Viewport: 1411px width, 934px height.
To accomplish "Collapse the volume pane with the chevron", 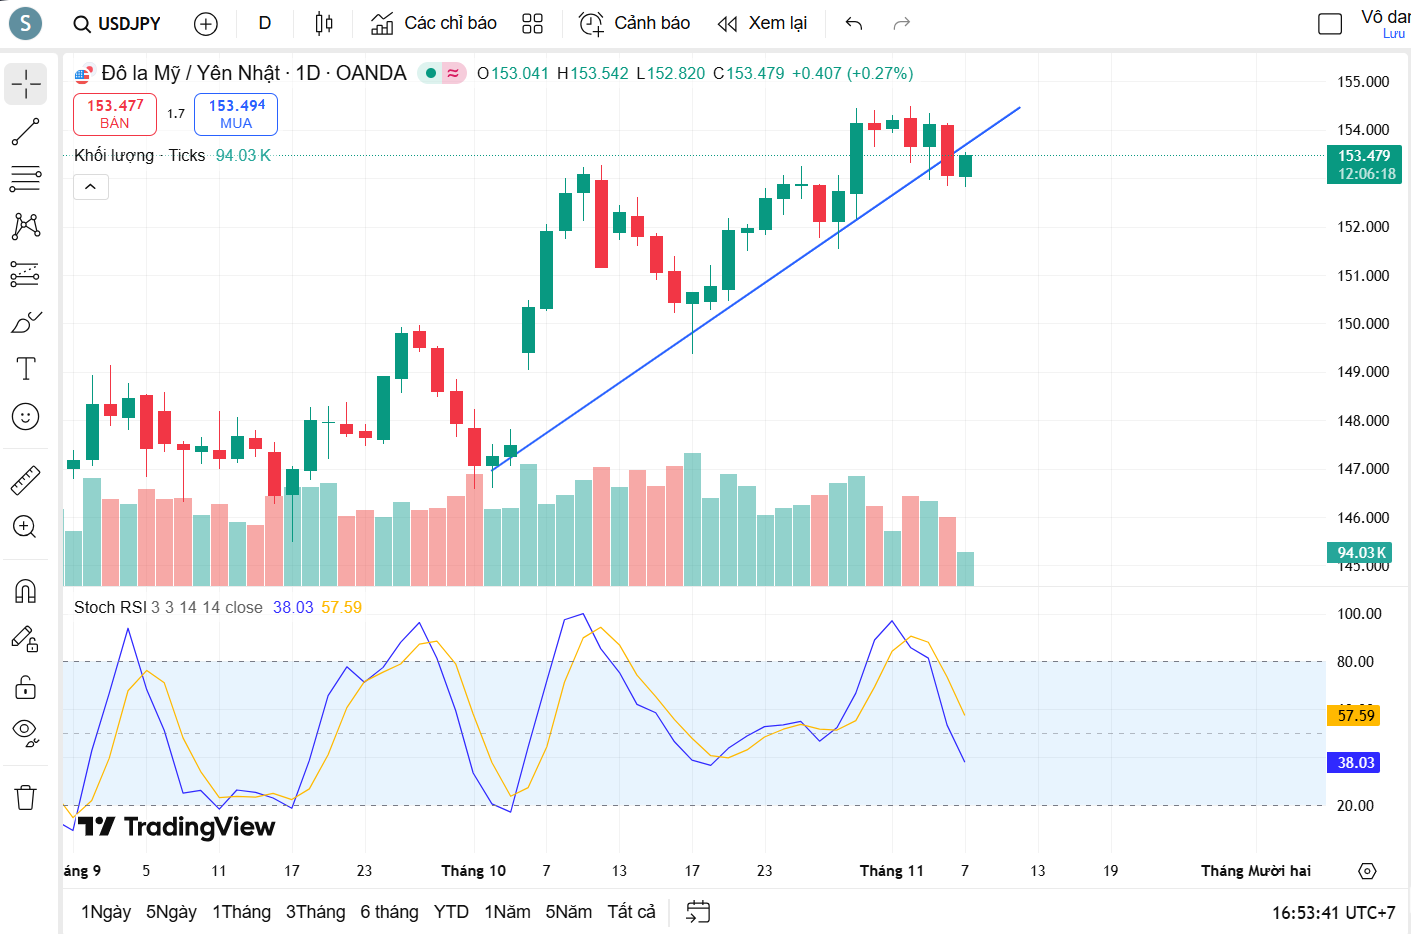I will 90,186.
